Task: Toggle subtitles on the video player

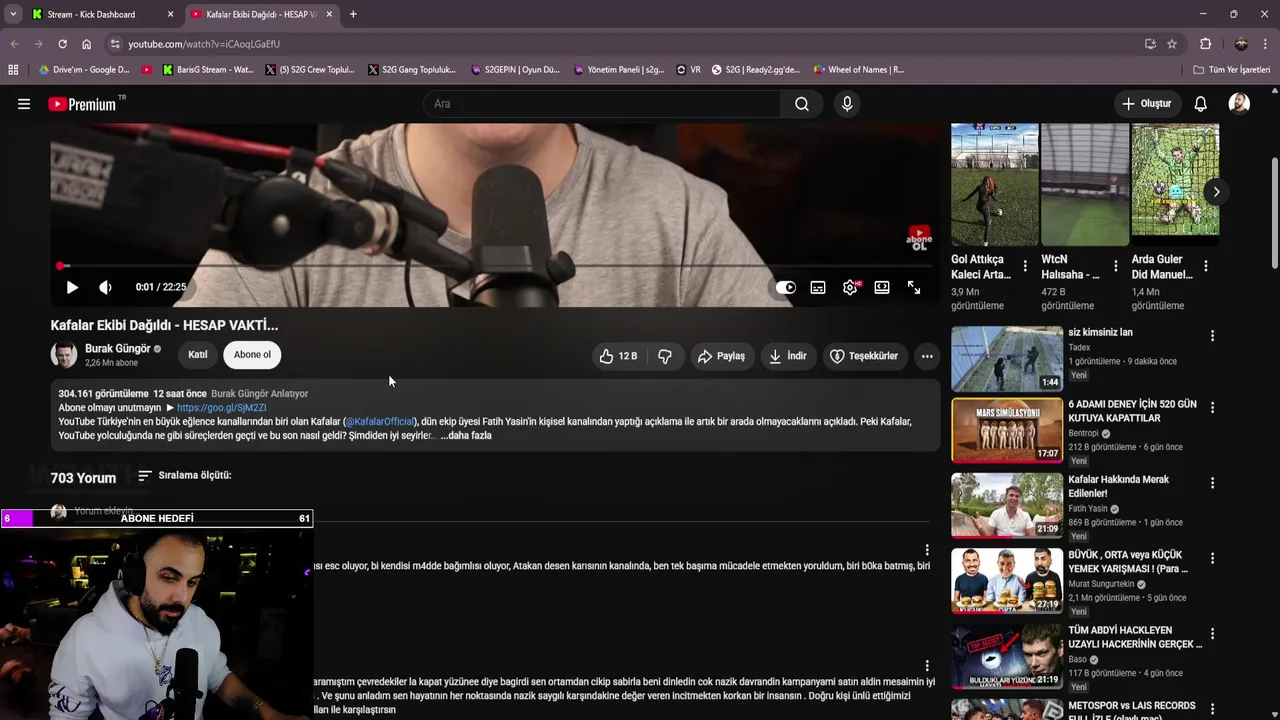Action: (x=818, y=287)
